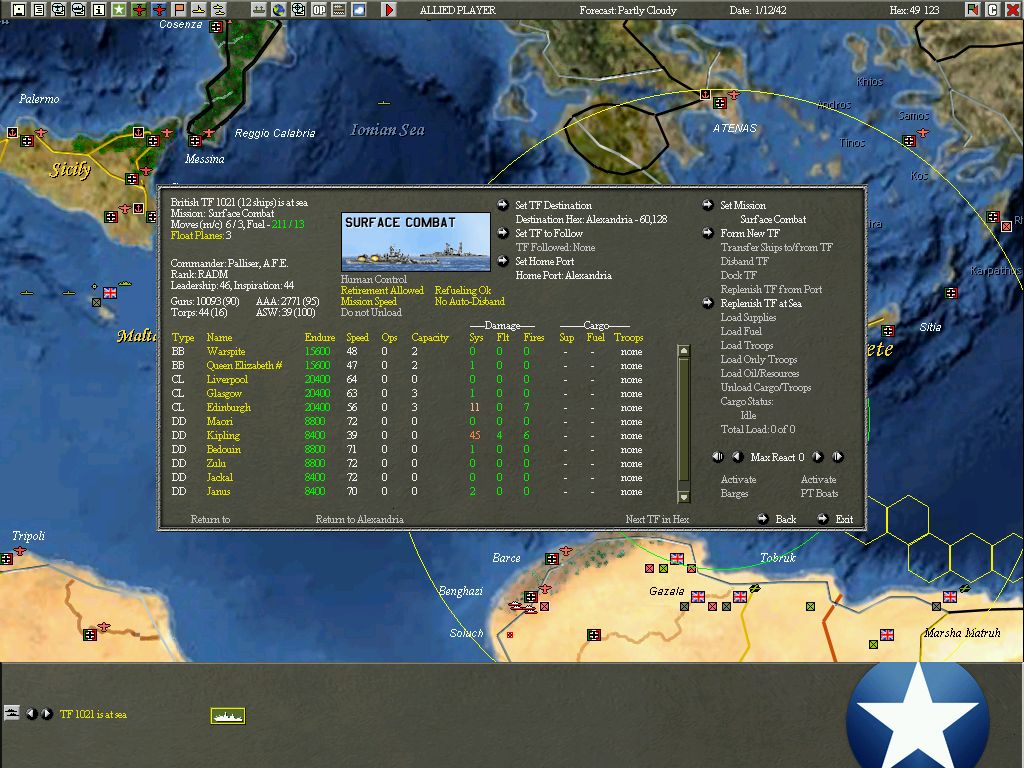Screen dimensions: 1024x768
Task: Click the base icon above ATENAS
Action: (x=719, y=103)
